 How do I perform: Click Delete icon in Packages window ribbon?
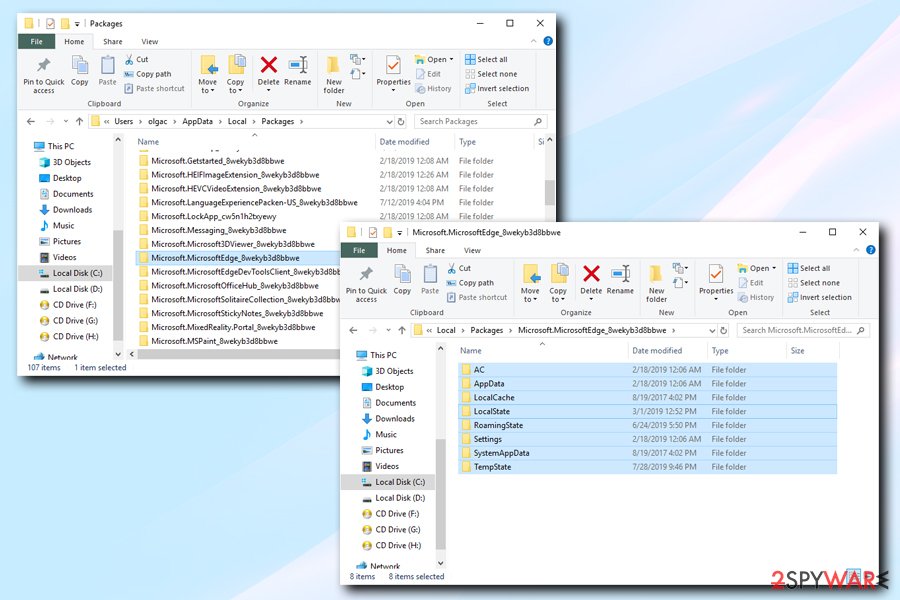[268, 65]
